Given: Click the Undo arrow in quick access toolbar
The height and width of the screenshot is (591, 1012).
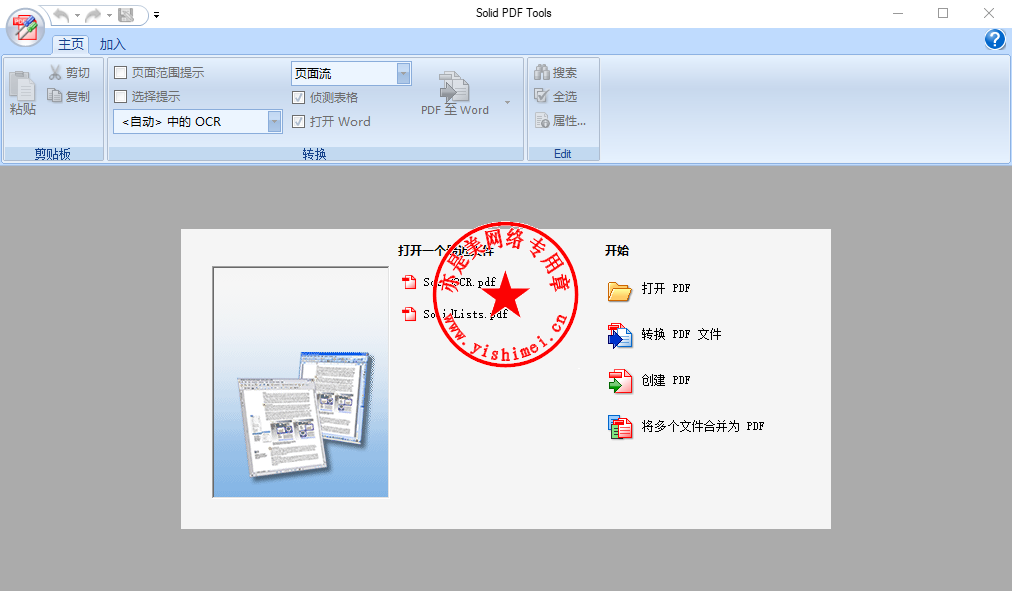Looking at the screenshot, I should [61, 15].
